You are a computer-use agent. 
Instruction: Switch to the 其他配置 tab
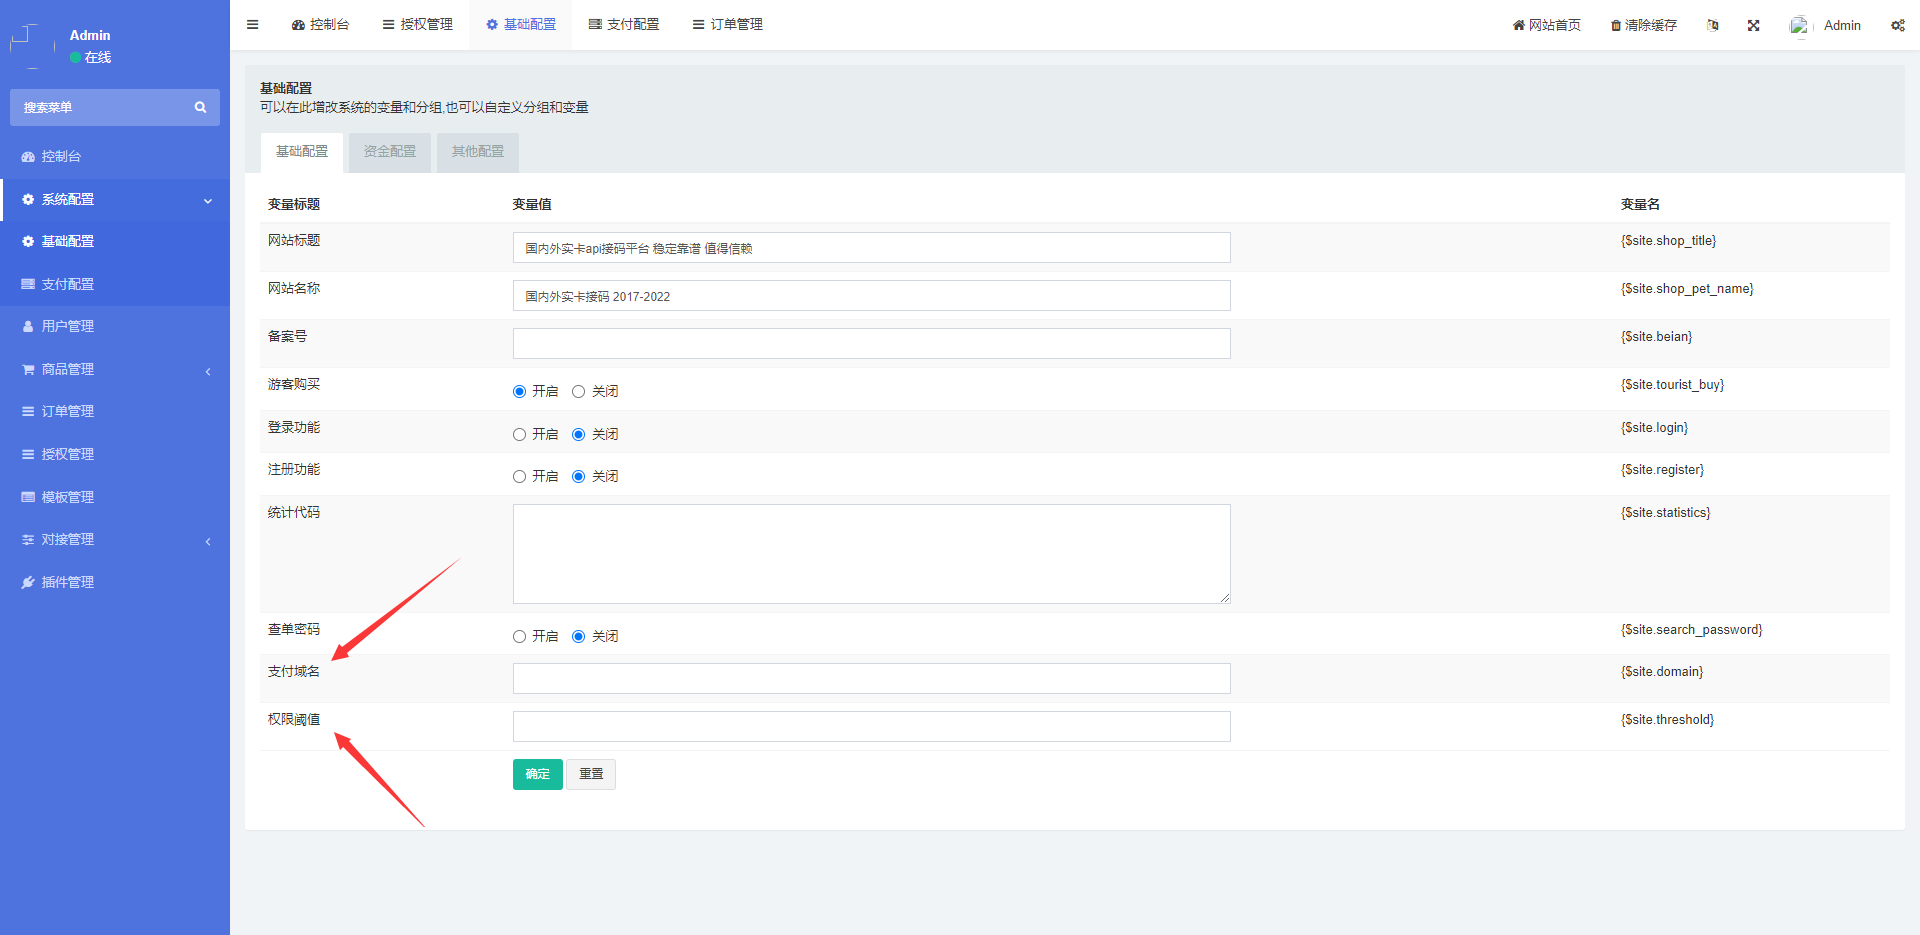click(477, 152)
